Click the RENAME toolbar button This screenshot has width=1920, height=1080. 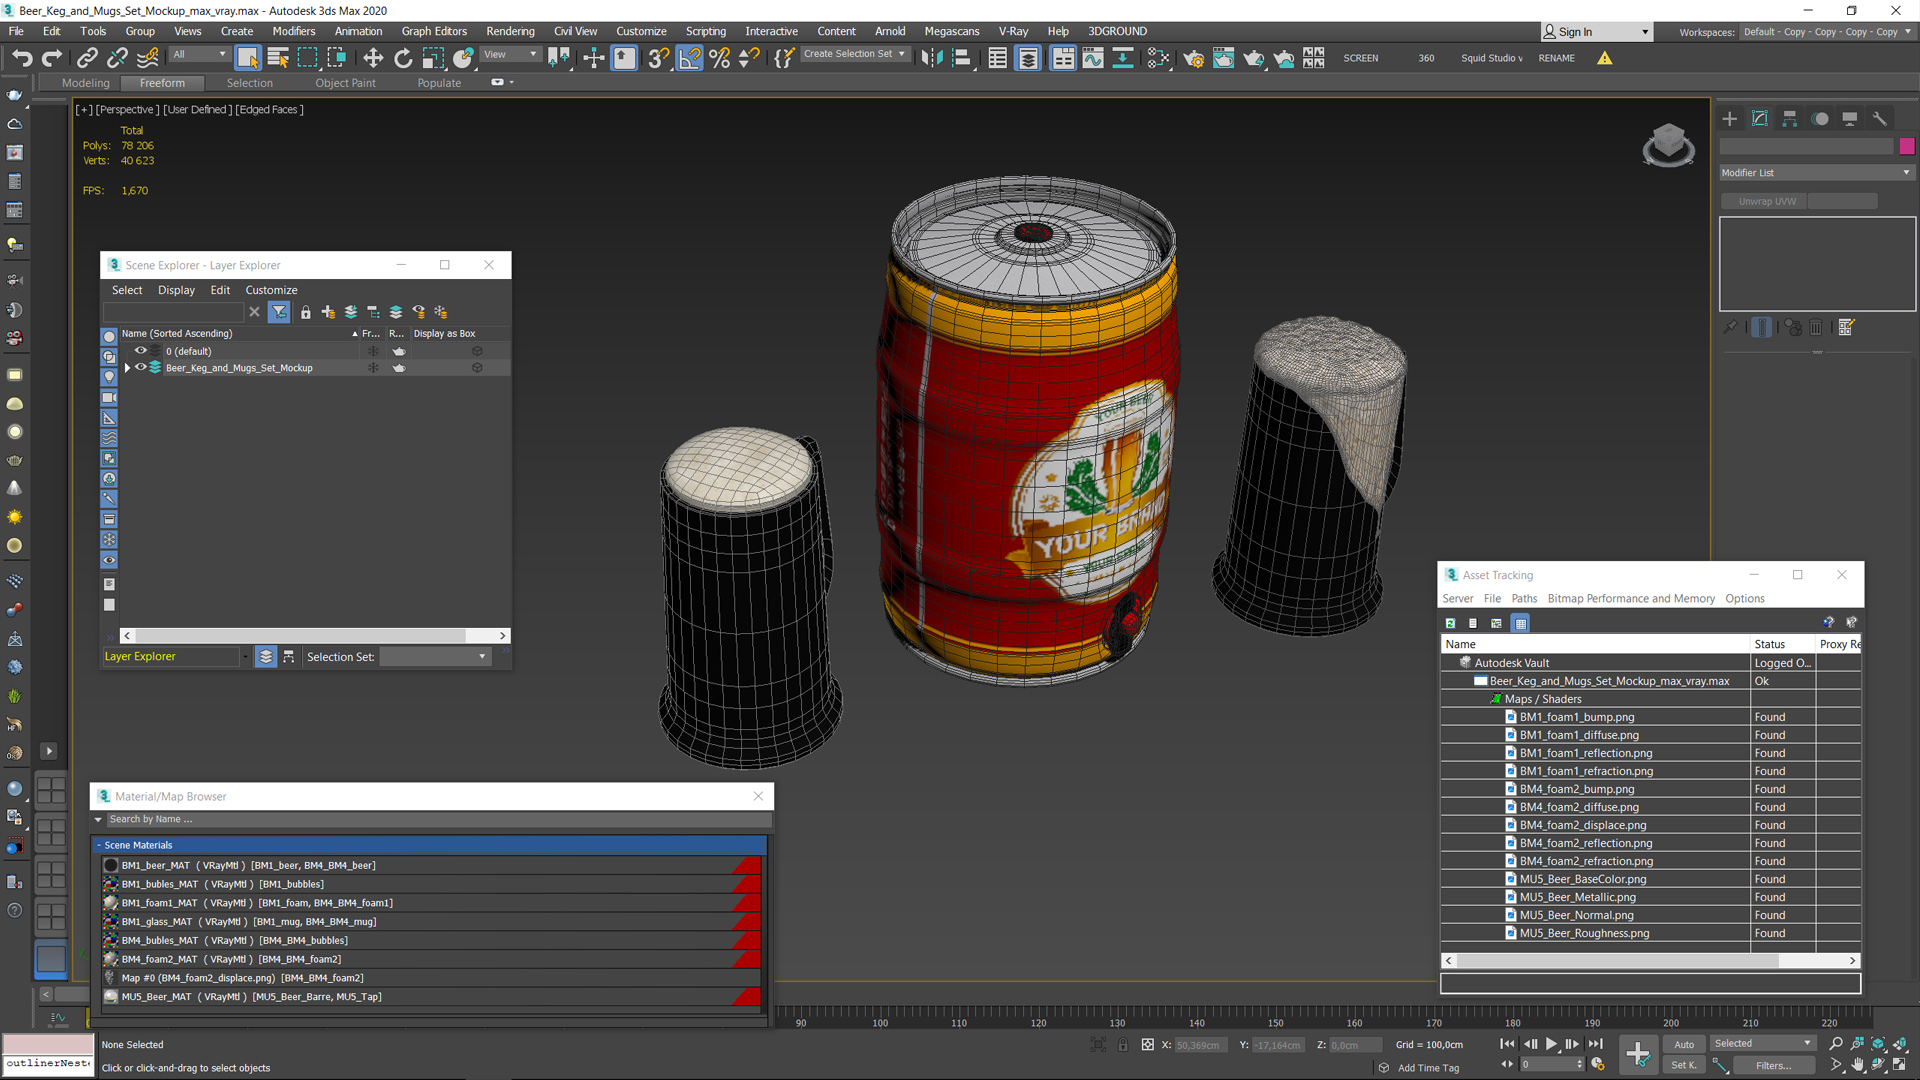click(1556, 58)
